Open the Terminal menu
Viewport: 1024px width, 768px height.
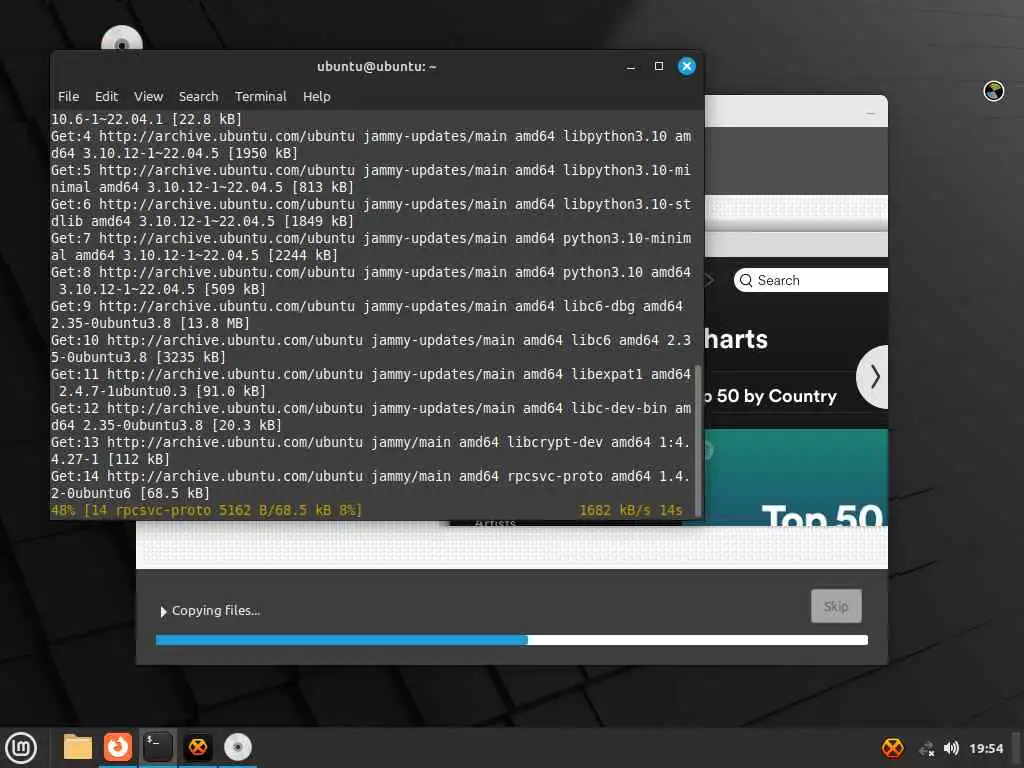point(261,97)
